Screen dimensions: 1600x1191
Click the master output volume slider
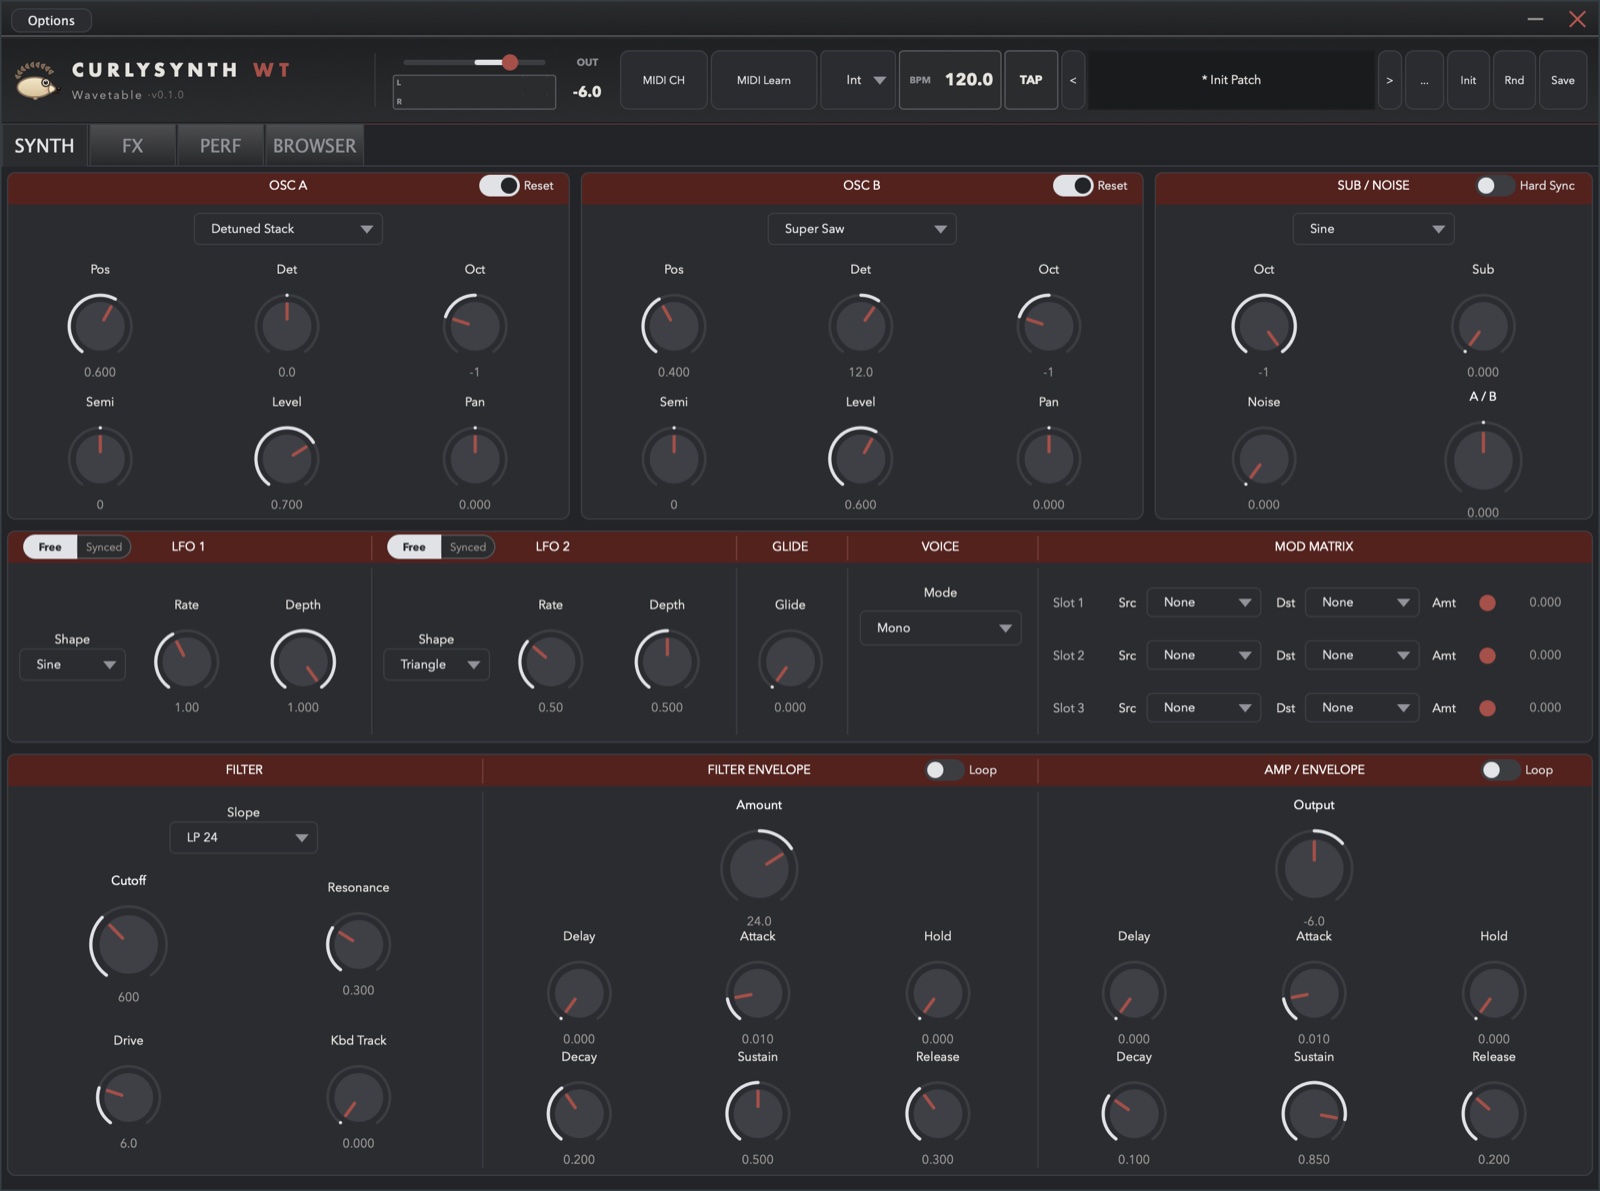(475, 62)
